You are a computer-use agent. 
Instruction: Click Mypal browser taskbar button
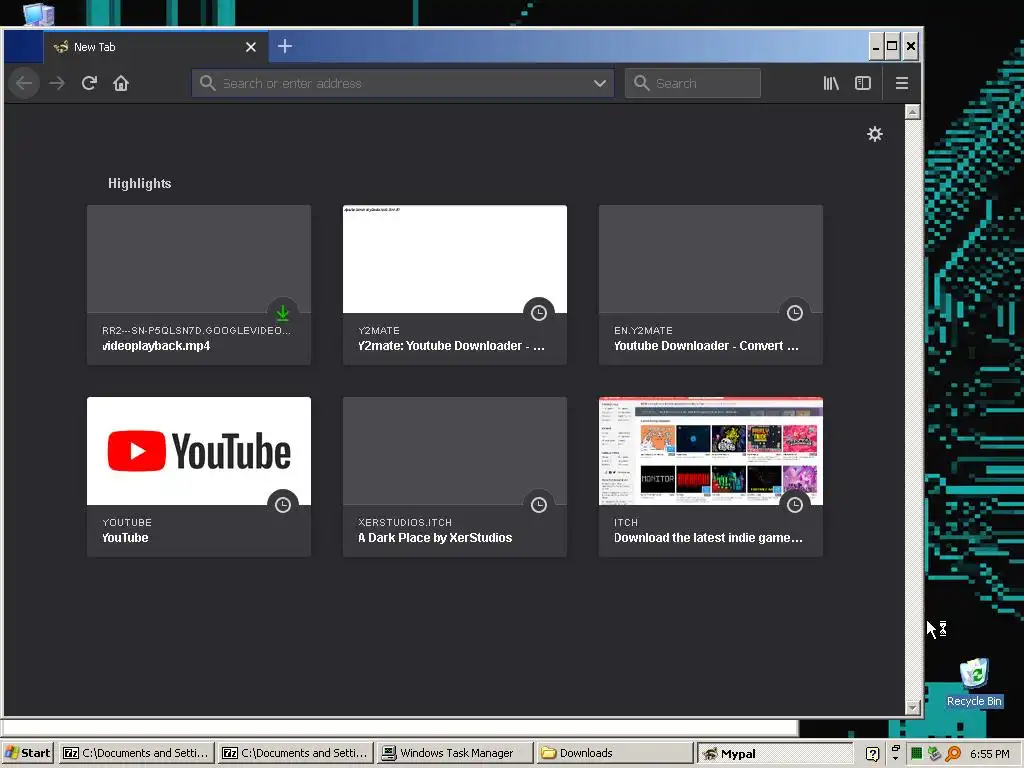point(775,753)
